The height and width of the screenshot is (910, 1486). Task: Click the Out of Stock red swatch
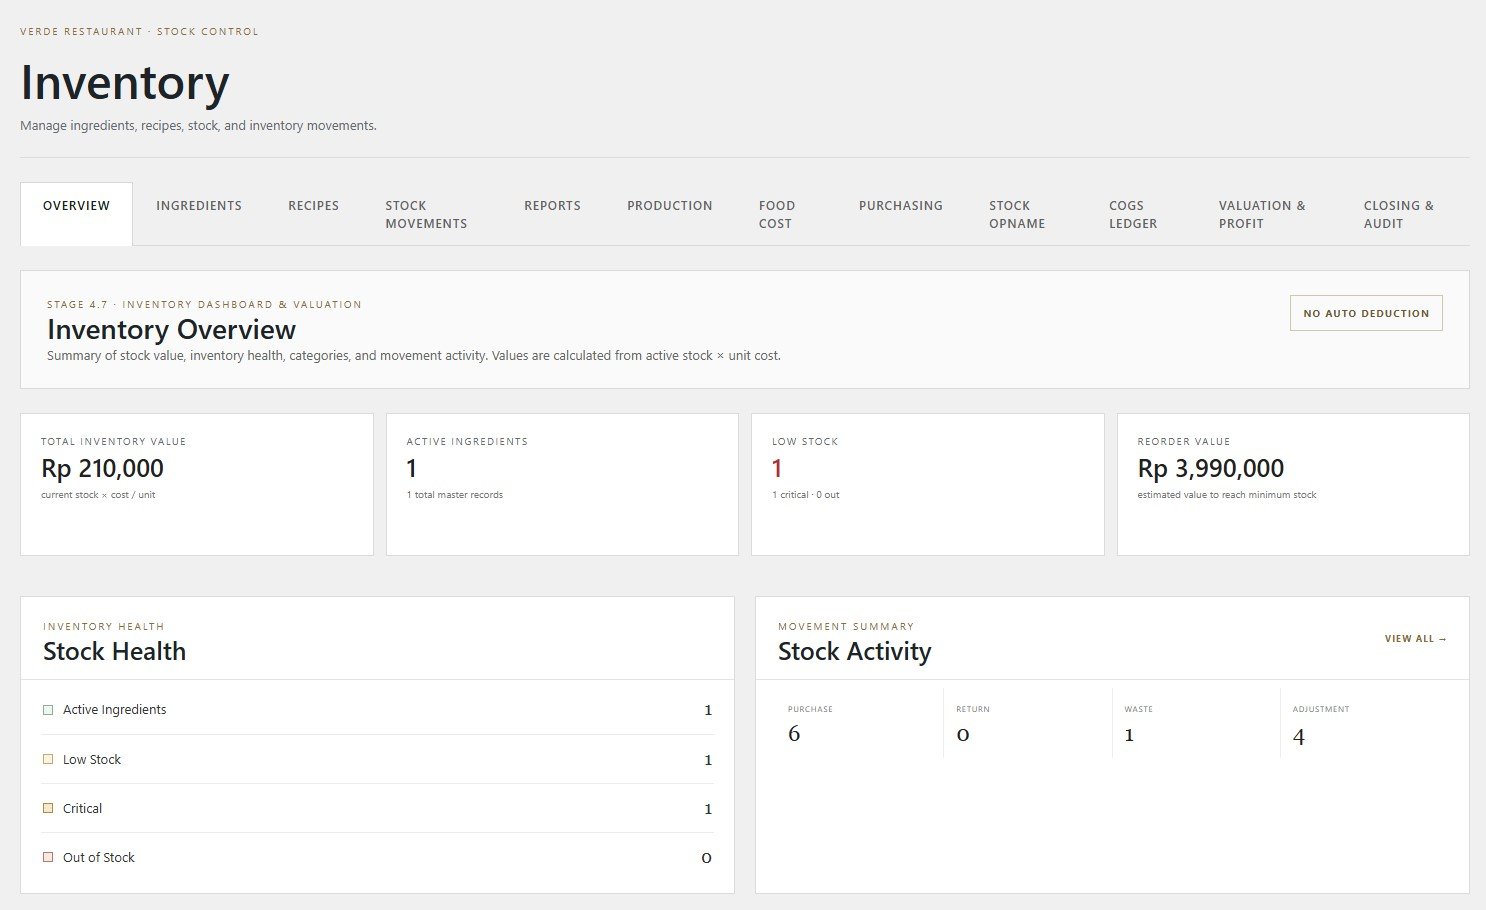[x=48, y=857]
